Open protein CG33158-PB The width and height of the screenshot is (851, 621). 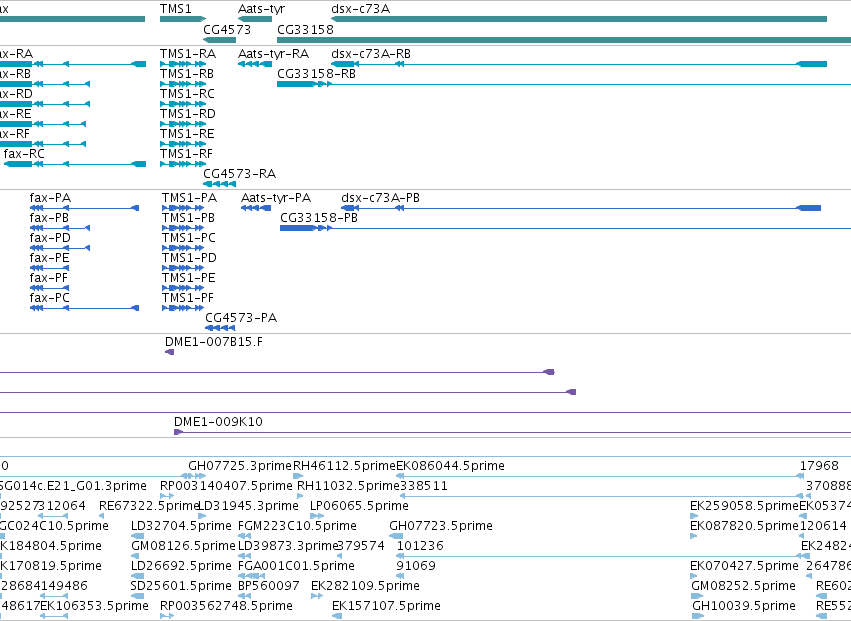319,218
